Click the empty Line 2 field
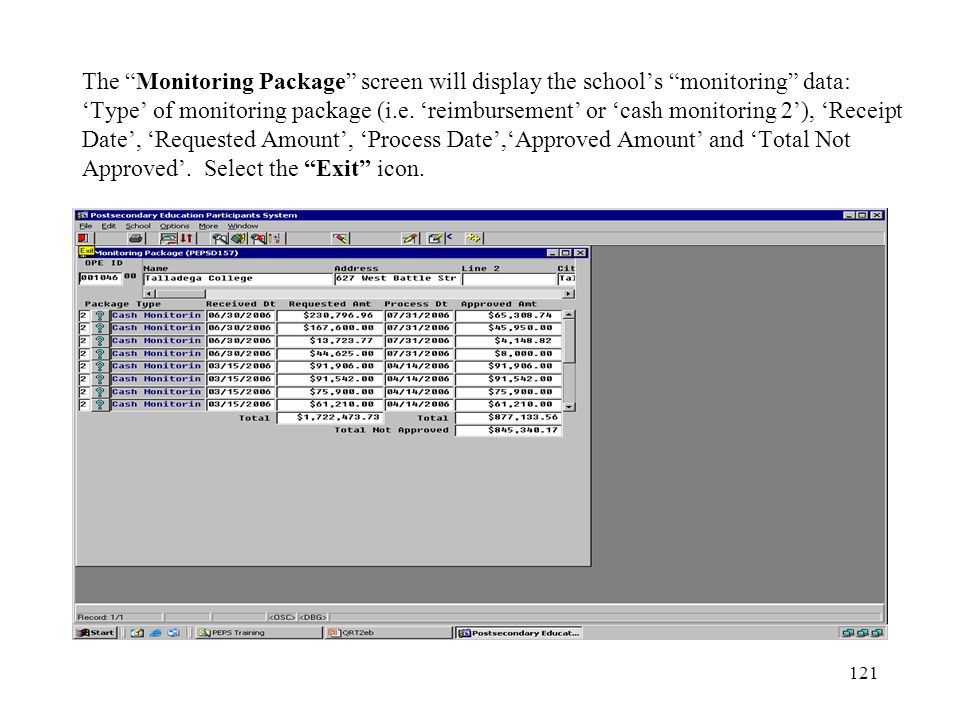The height and width of the screenshot is (720, 960). [x=508, y=279]
